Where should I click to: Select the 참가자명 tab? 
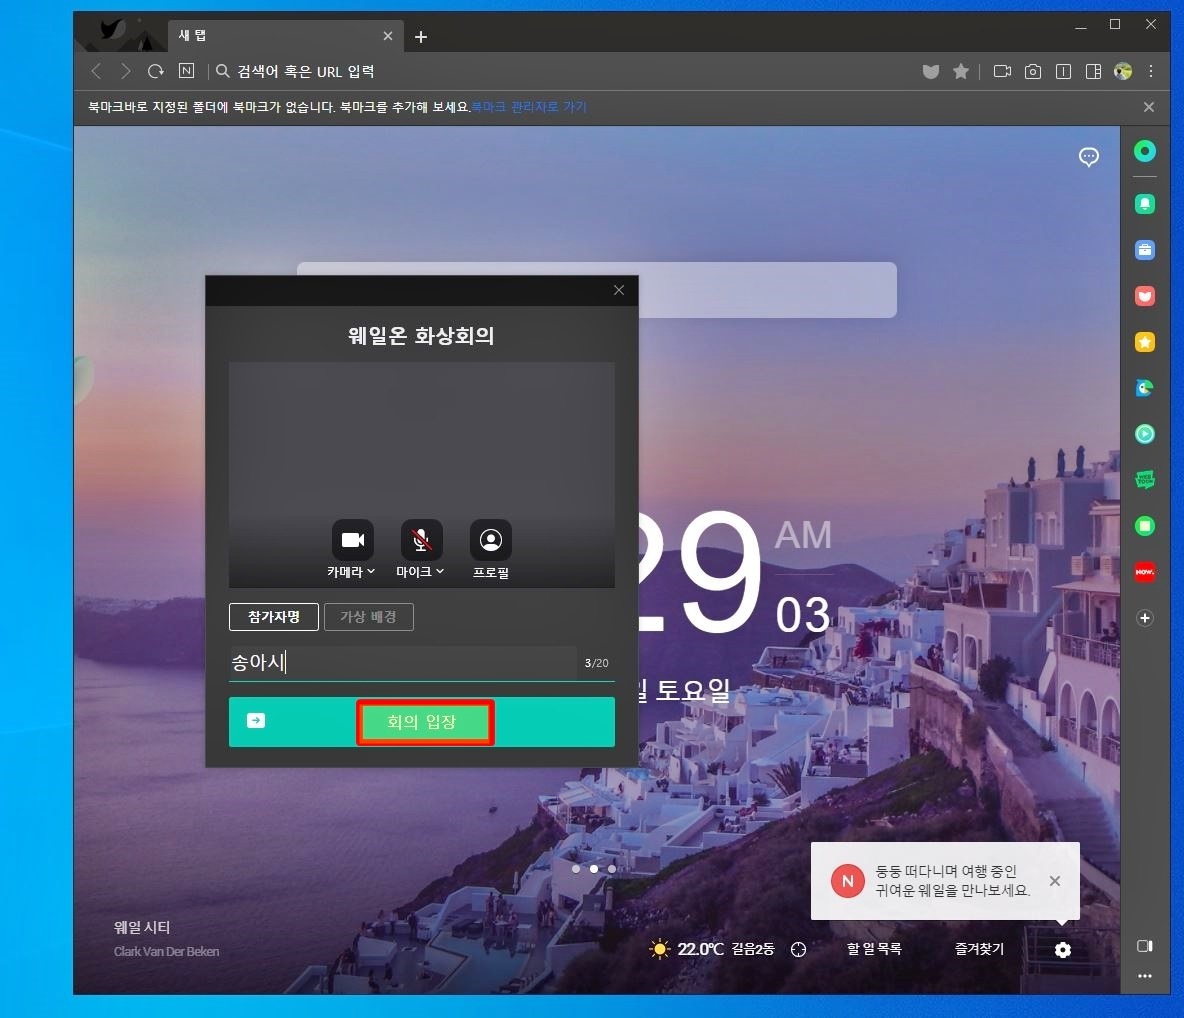click(x=273, y=617)
